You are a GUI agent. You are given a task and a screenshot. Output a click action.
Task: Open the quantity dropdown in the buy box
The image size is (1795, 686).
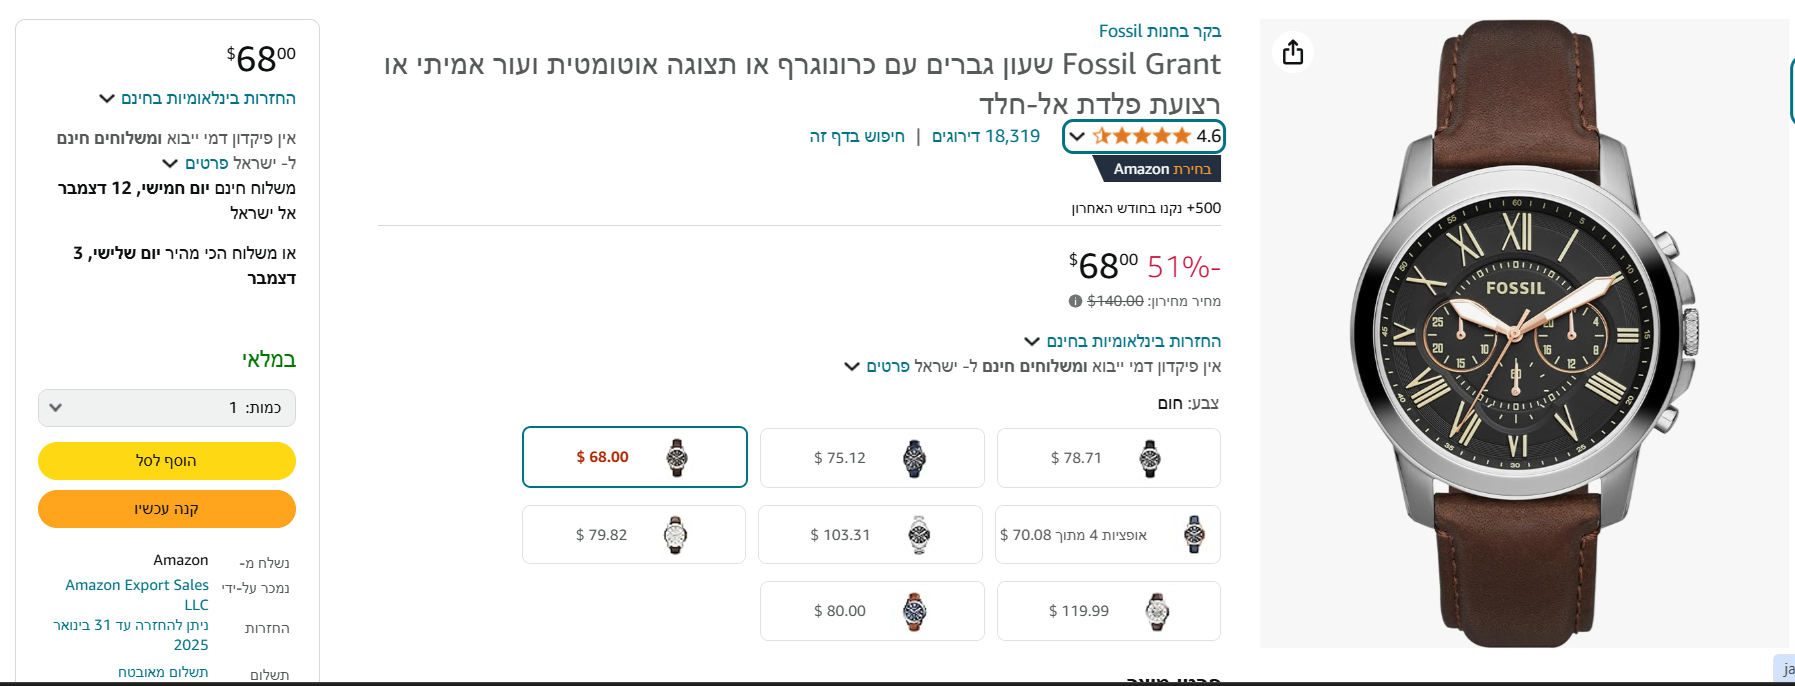coord(167,408)
